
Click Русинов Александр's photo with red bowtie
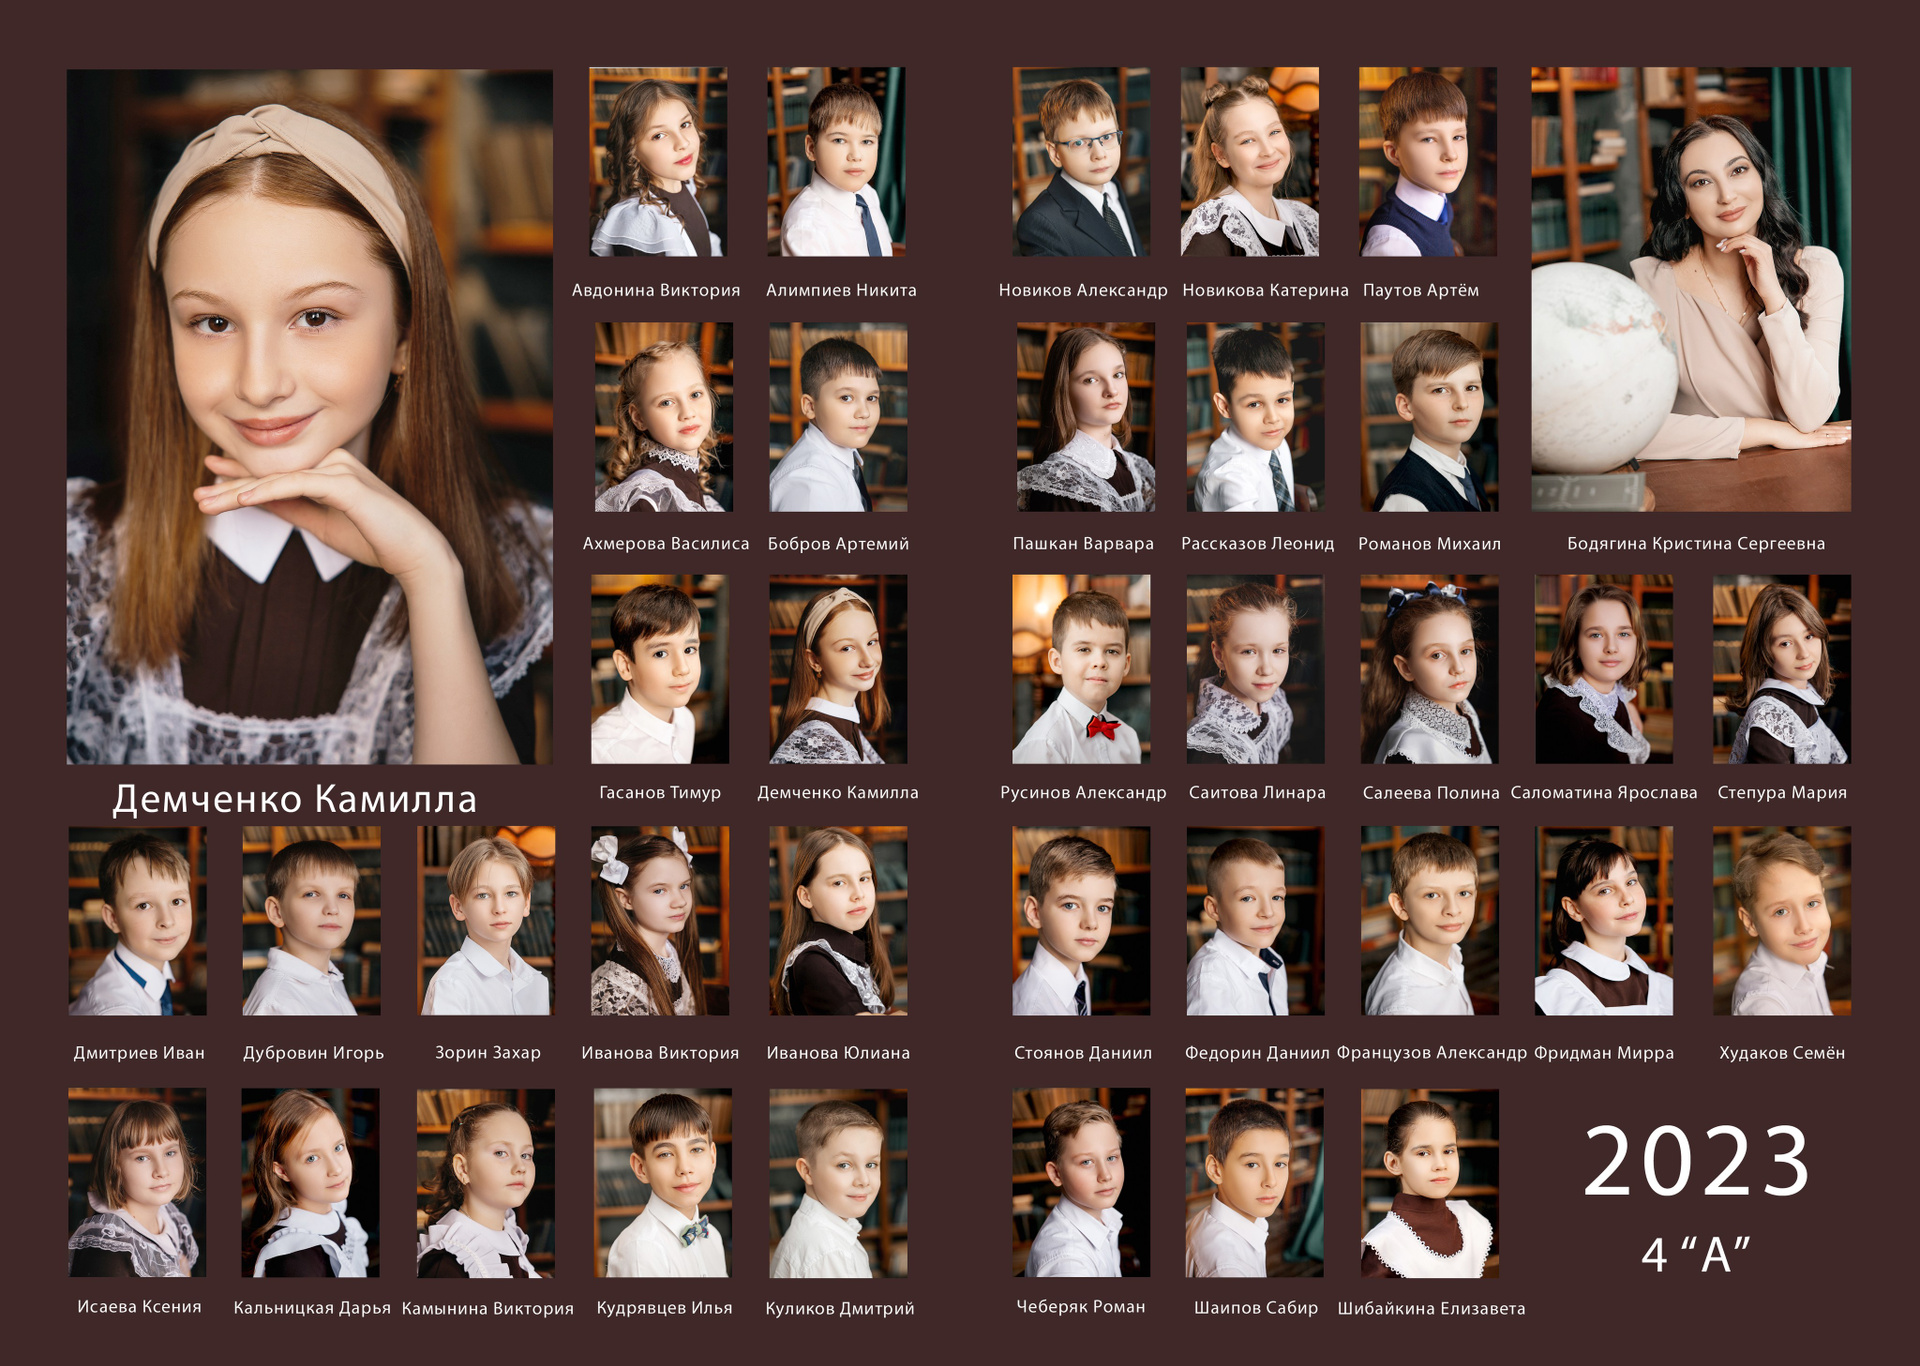coord(1081,669)
